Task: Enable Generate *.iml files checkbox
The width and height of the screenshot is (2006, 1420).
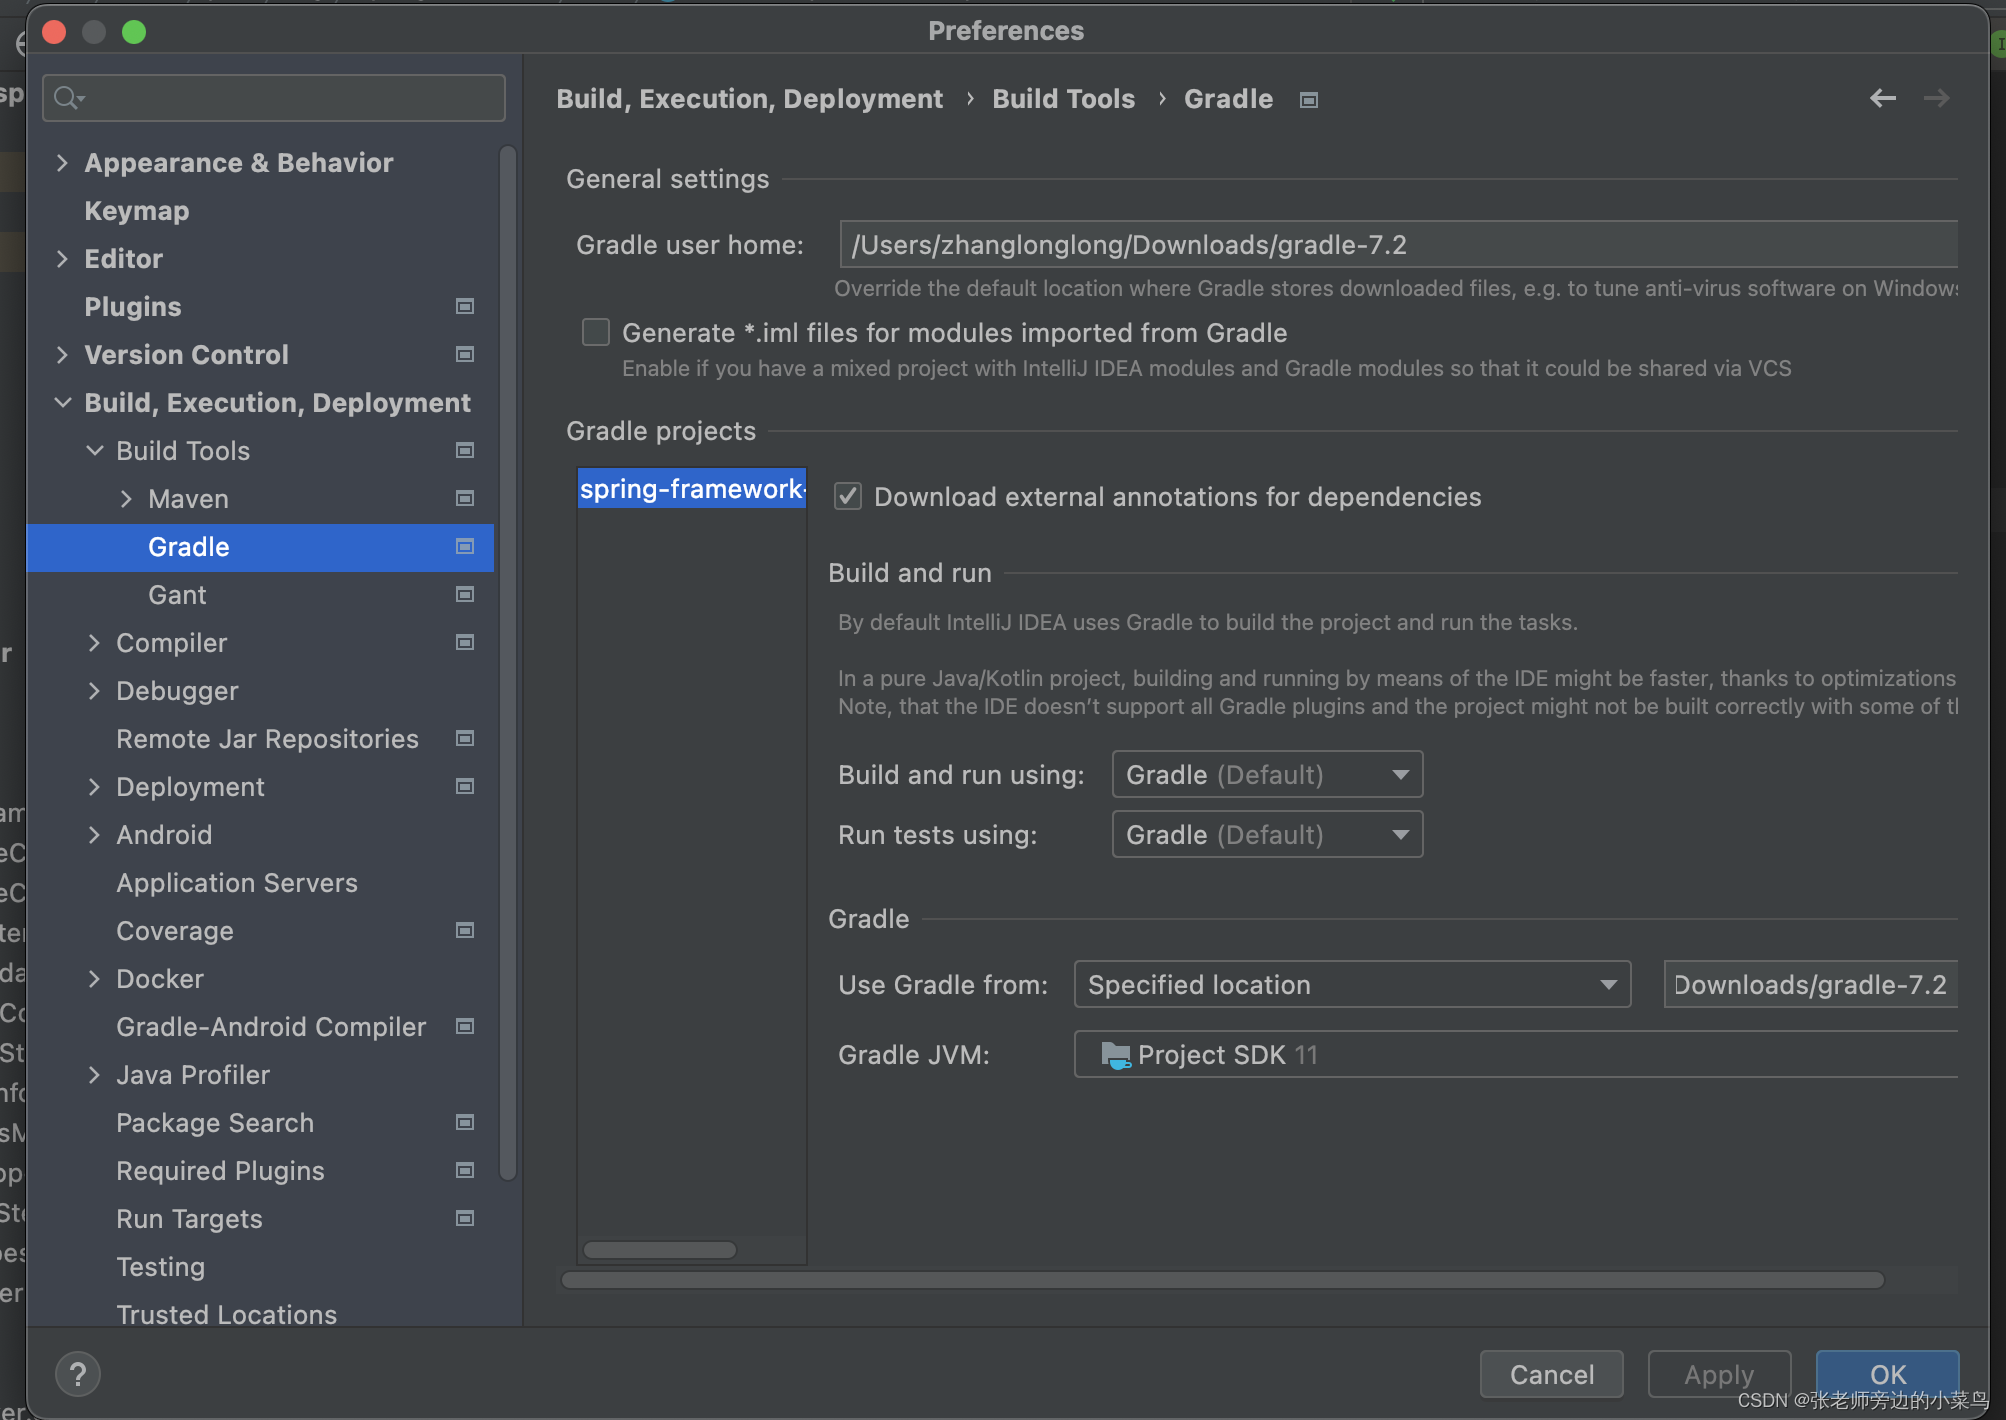Action: [x=596, y=332]
